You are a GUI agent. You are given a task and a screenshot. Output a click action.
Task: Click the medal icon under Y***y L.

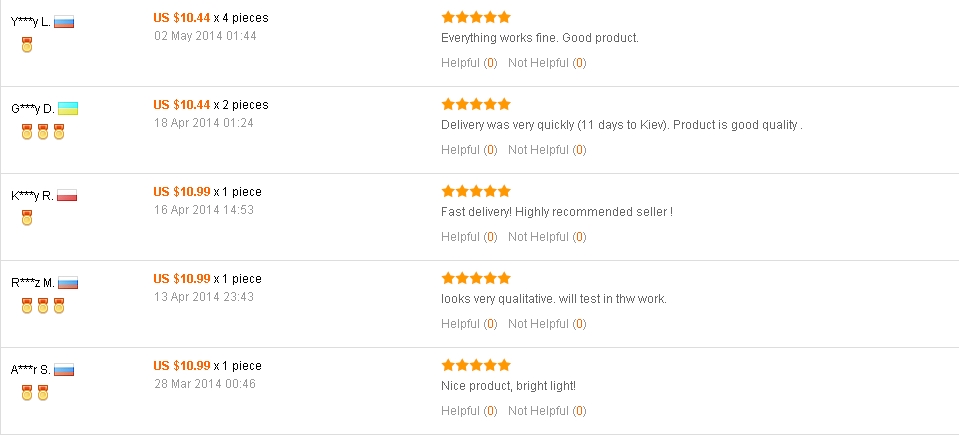coord(27,45)
